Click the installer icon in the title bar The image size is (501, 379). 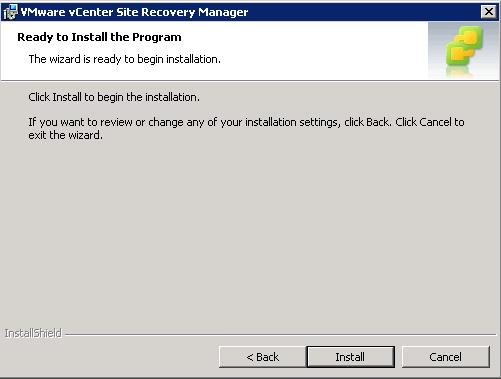[x=10, y=12]
